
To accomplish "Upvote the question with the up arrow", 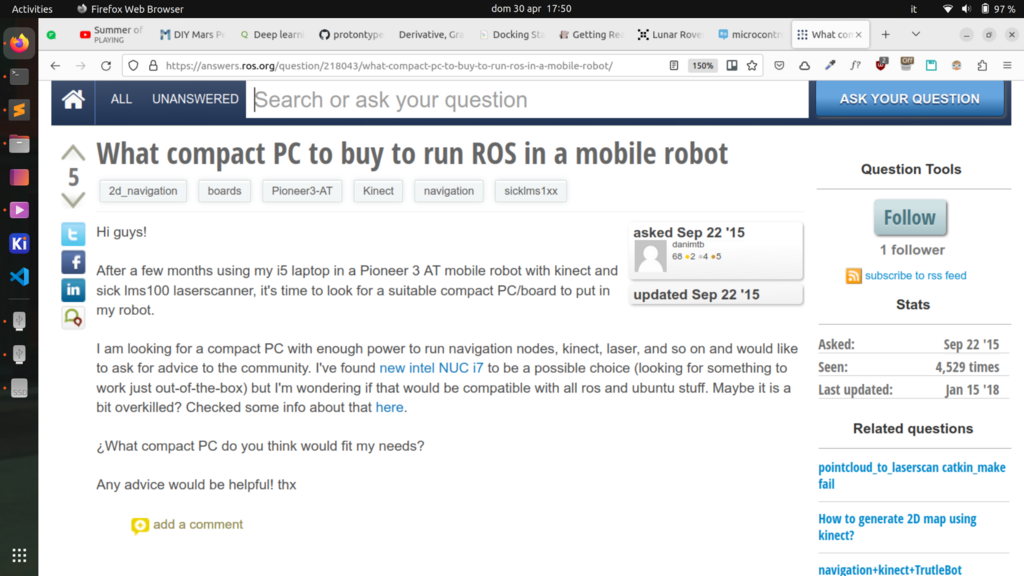I will point(73,153).
